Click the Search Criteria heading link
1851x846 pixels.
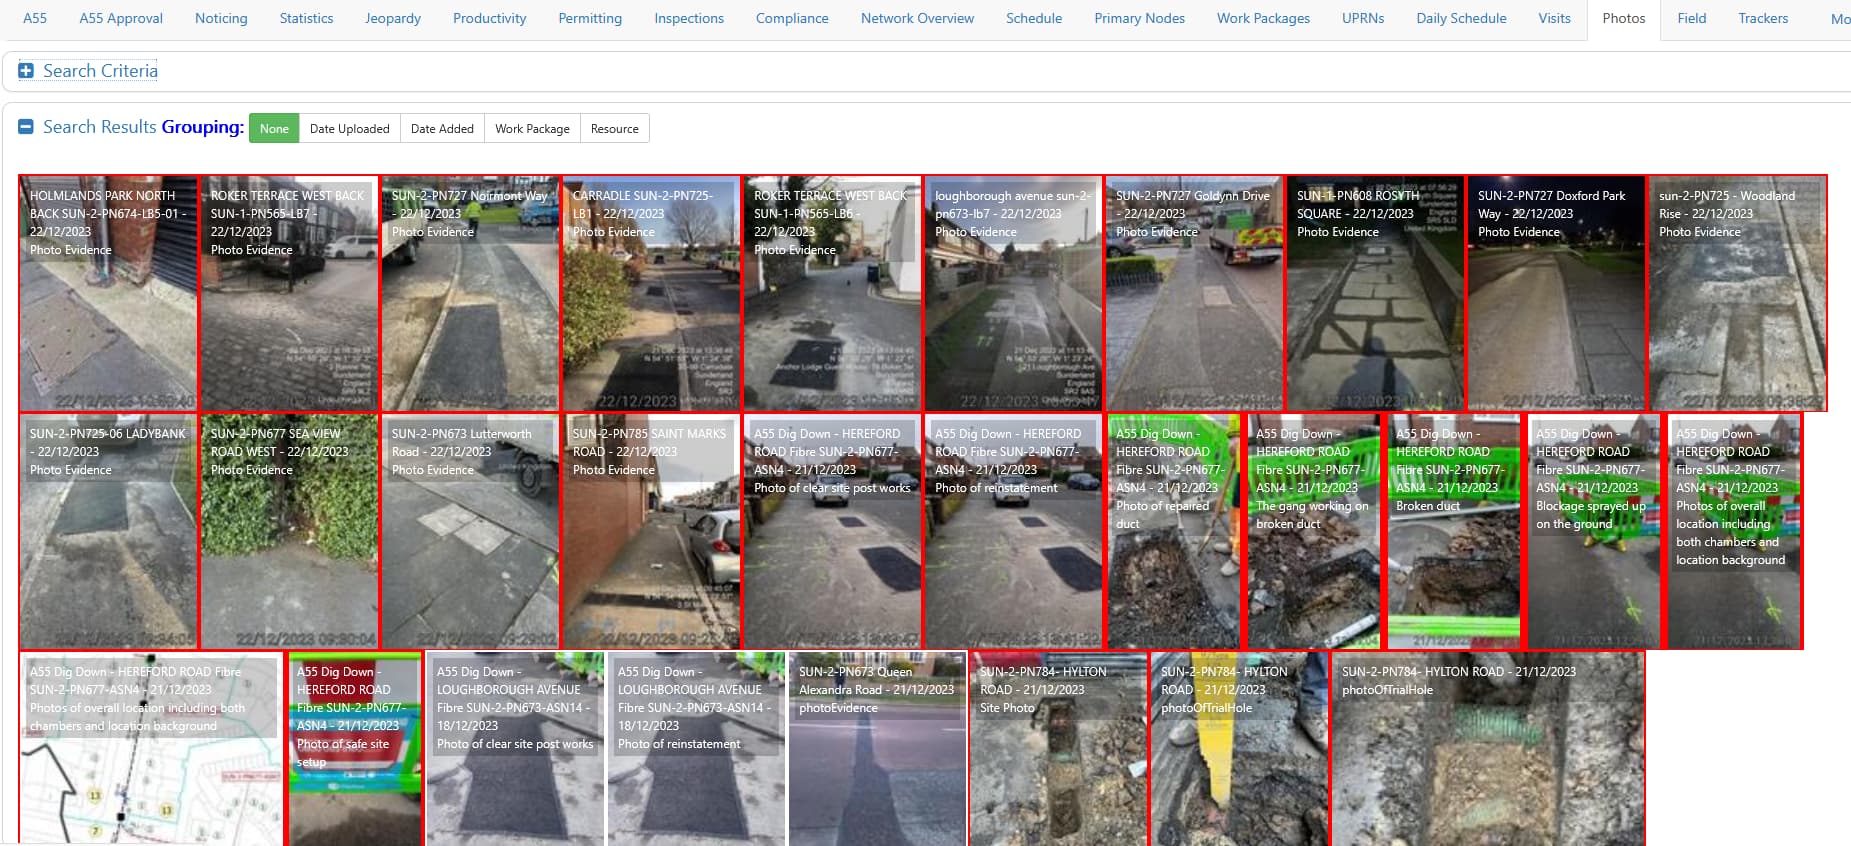[x=100, y=71]
